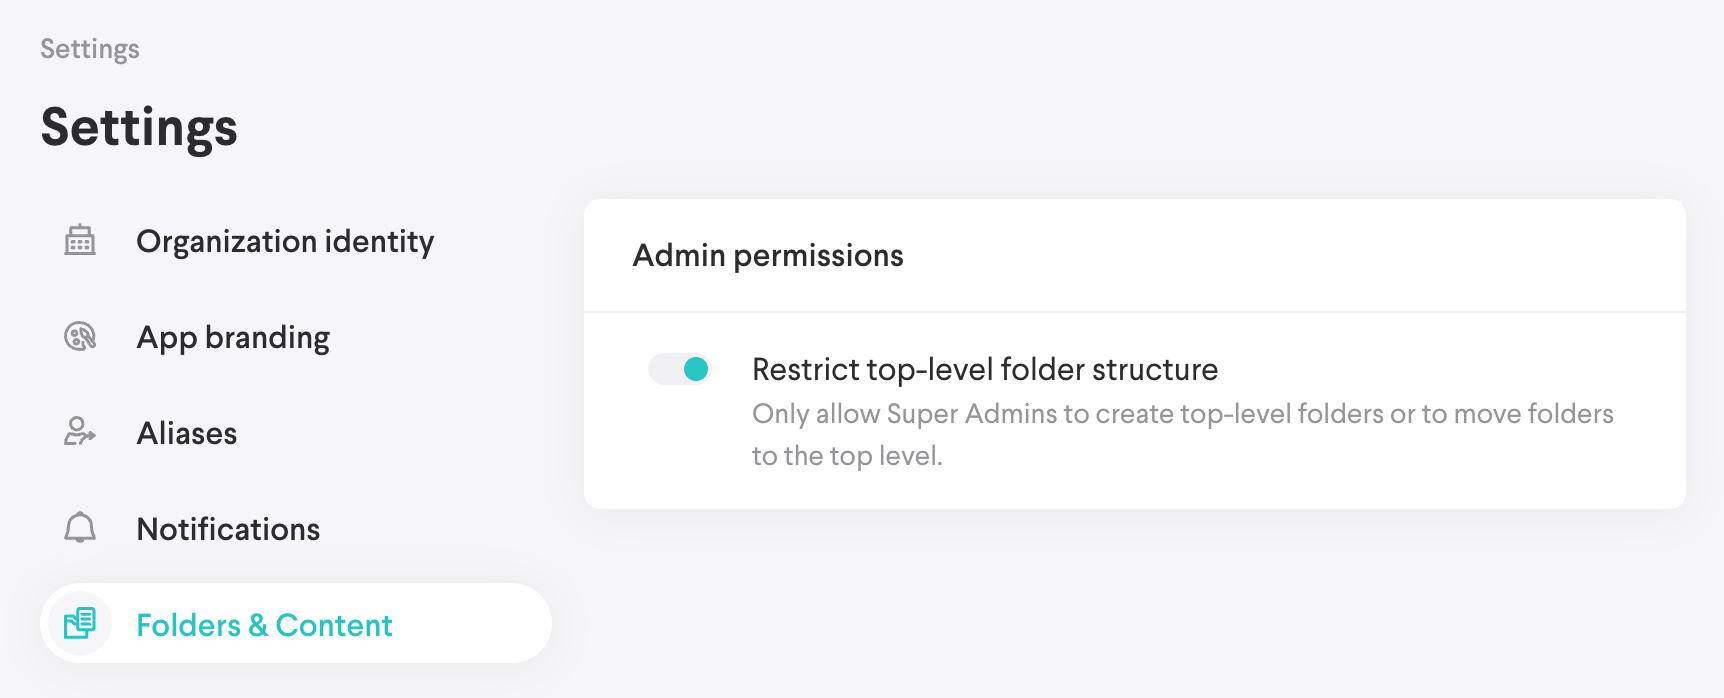1724x698 pixels.
Task: Click the Aliases user-arrow icon
Action: click(80, 432)
